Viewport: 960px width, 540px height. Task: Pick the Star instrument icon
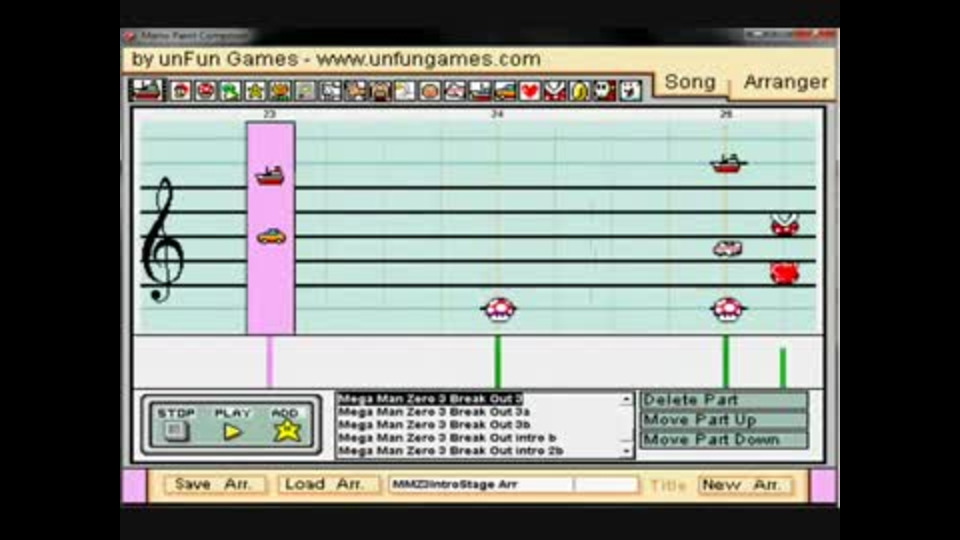point(255,91)
